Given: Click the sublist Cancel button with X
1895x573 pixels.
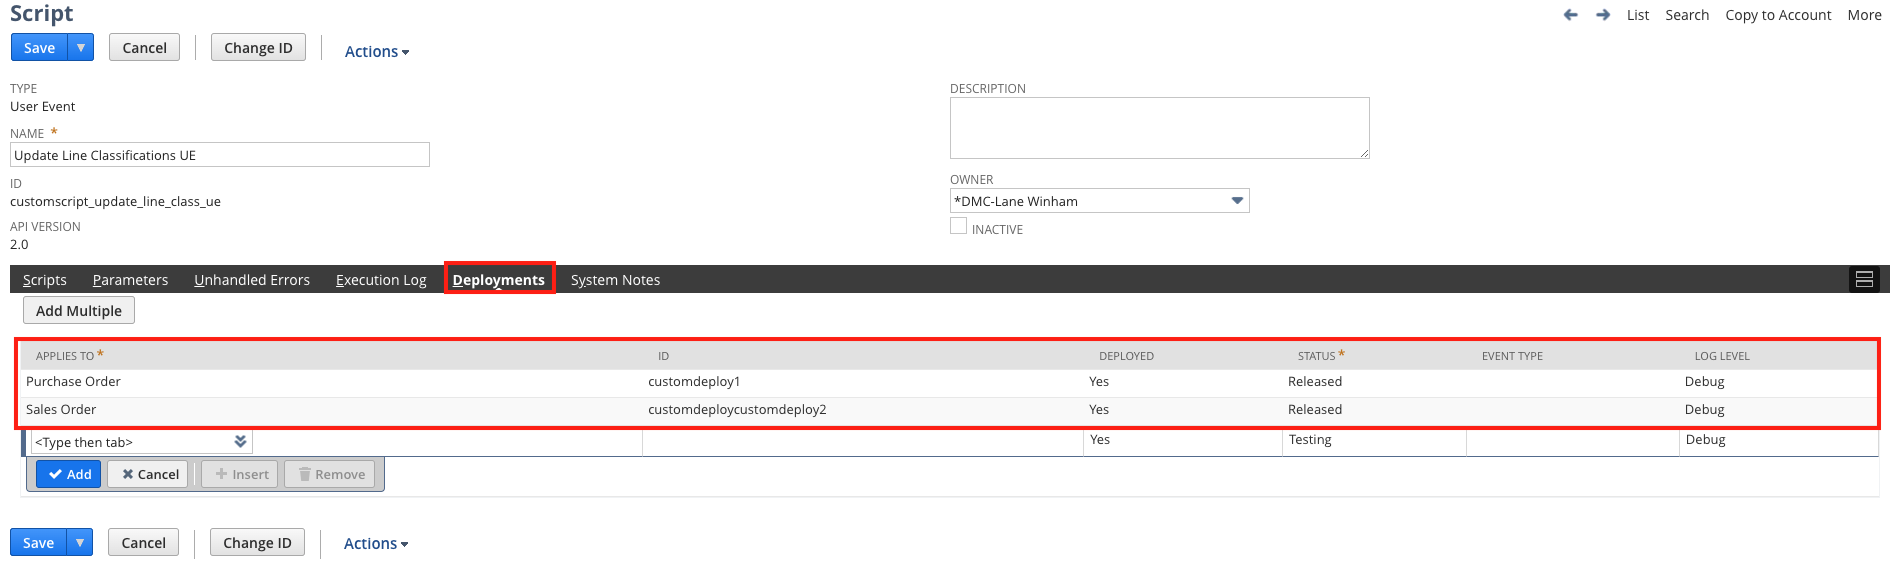Looking at the screenshot, I should point(150,474).
